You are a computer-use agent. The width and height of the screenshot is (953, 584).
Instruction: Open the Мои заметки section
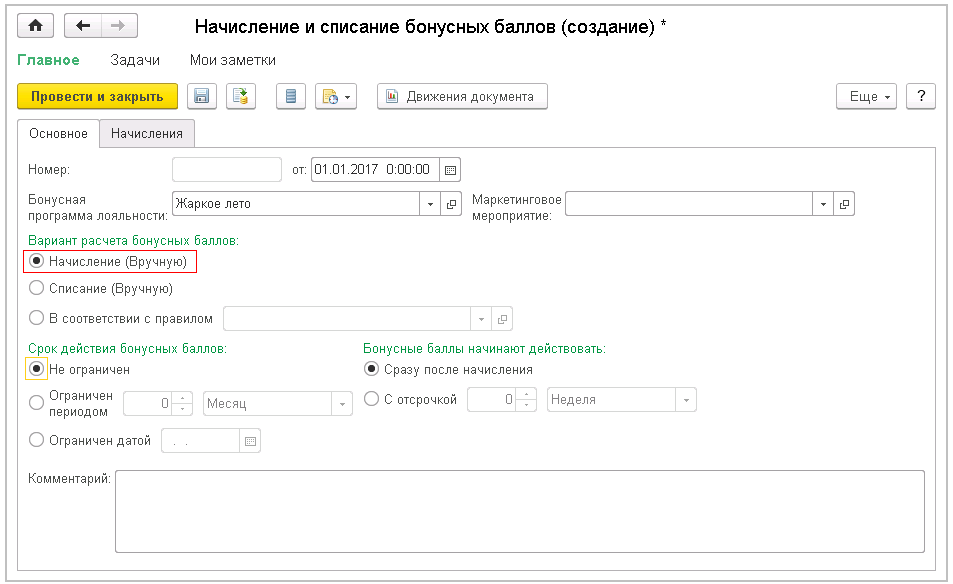pyautogui.click(x=233, y=60)
